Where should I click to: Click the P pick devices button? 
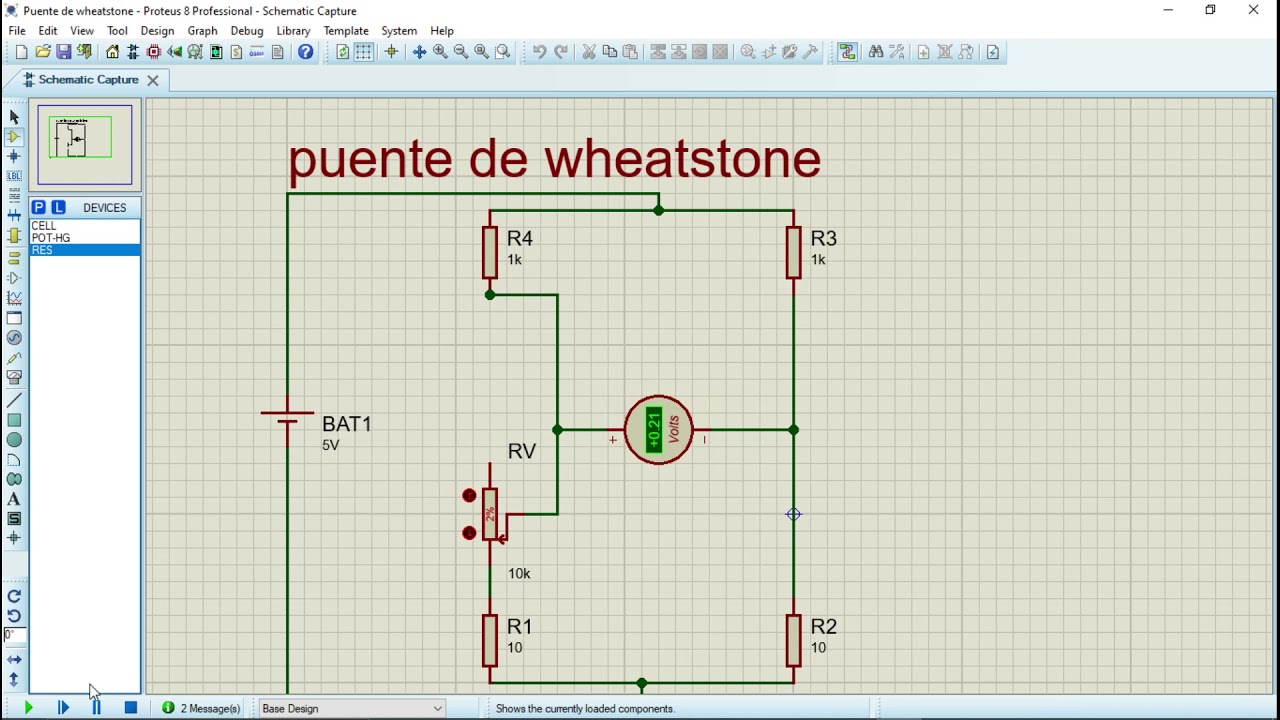pos(38,207)
